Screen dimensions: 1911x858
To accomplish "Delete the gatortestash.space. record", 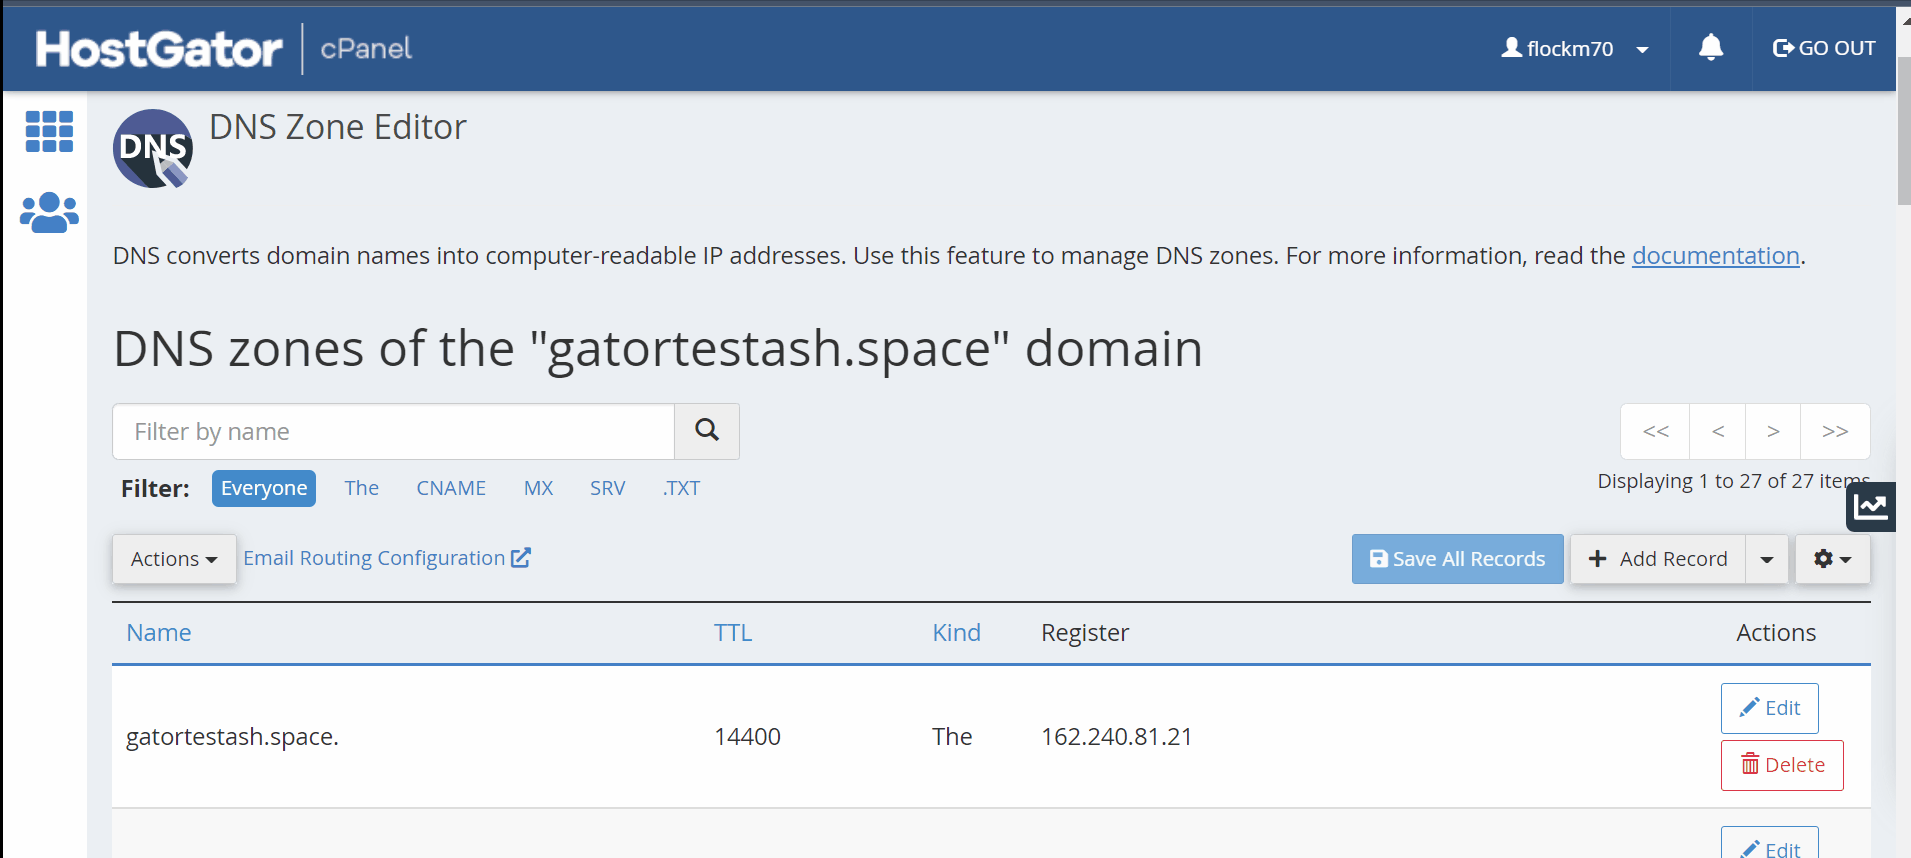I will (1782, 765).
